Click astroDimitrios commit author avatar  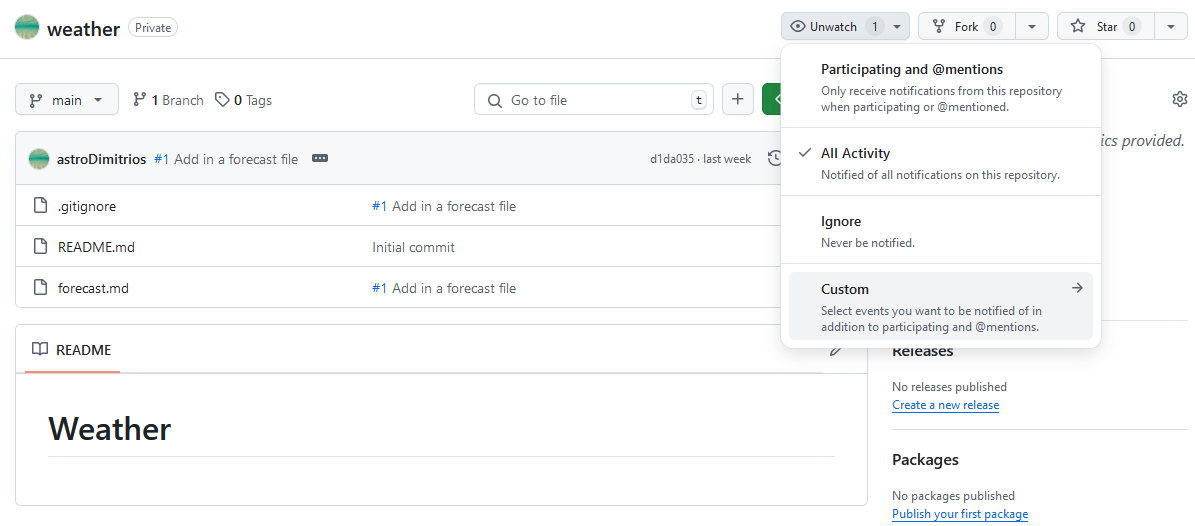[x=39, y=159]
